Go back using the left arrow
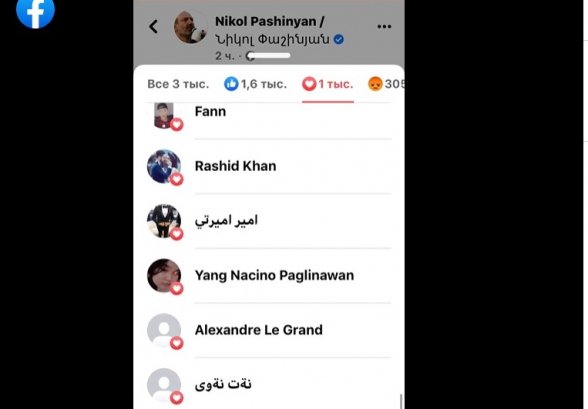The width and height of the screenshot is (588, 409). 153,27
